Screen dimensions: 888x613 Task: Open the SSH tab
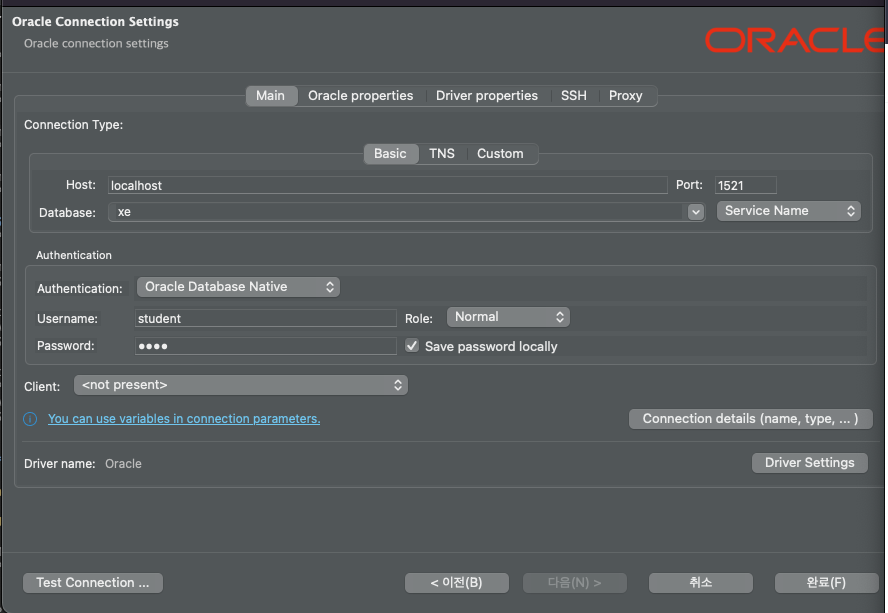click(574, 95)
